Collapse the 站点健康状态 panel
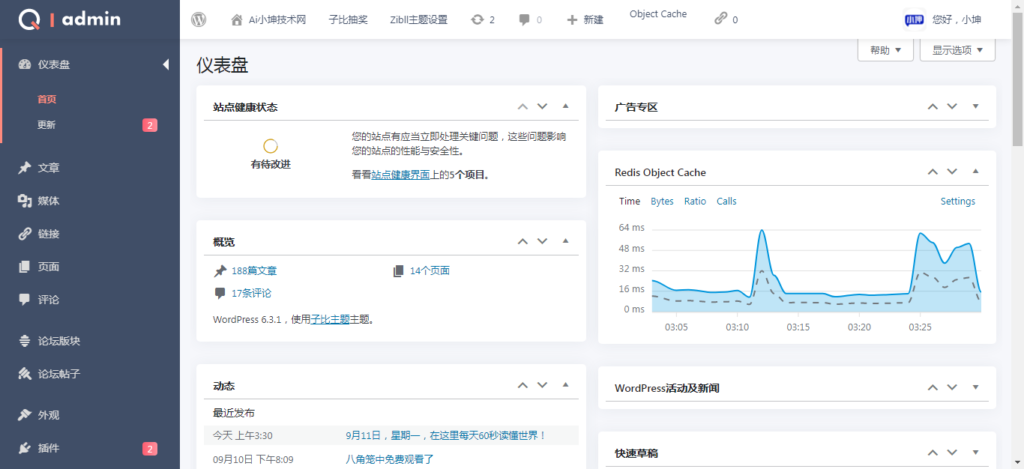The height and width of the screenshot is (469, 1024). click(x=566, y=106)
